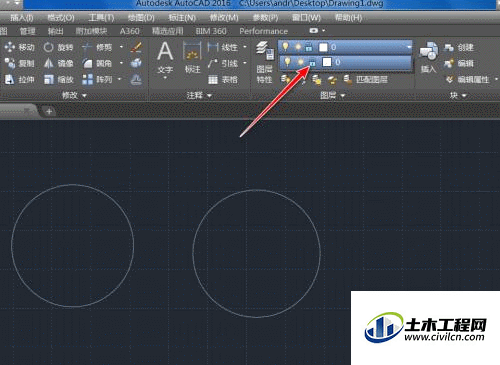Click the Create block (创建) tool
Screen dimensions: 500x365
(459, 47)
